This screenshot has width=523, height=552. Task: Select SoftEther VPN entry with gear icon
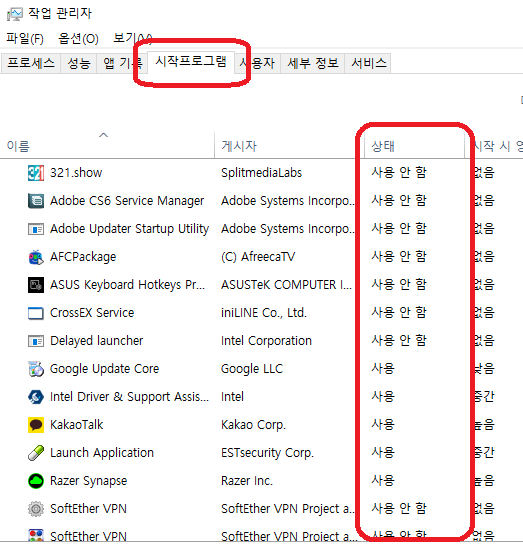[88, 509]
